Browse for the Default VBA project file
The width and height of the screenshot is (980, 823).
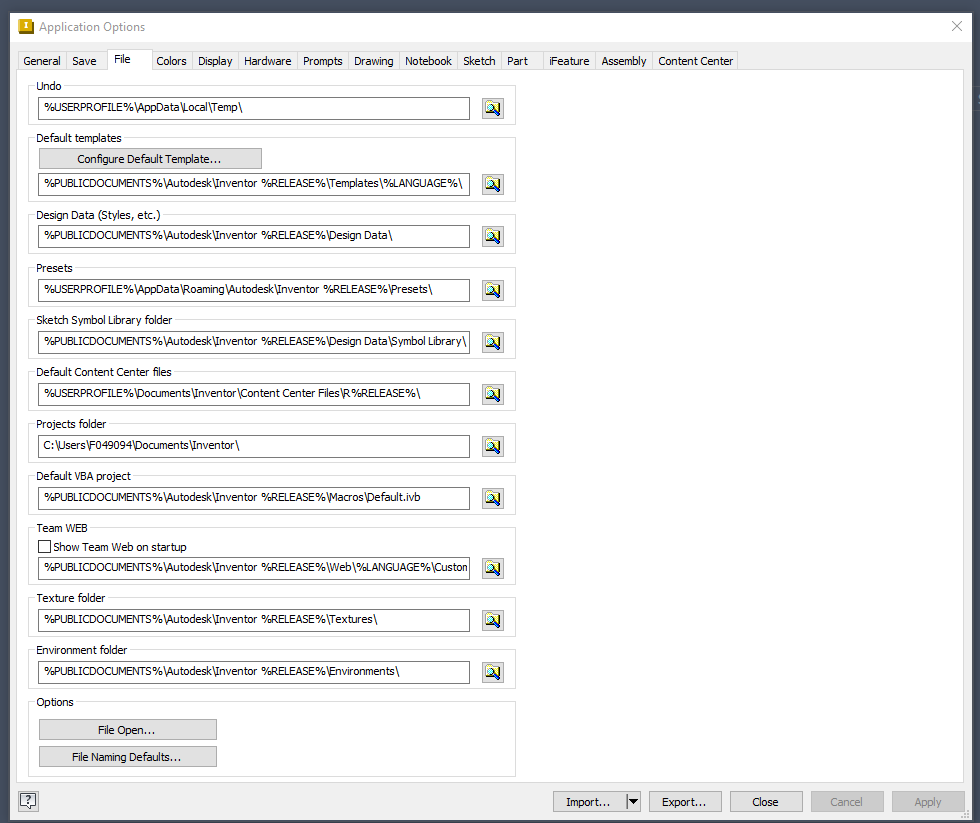pyautogui.click(x=492, y=498)
